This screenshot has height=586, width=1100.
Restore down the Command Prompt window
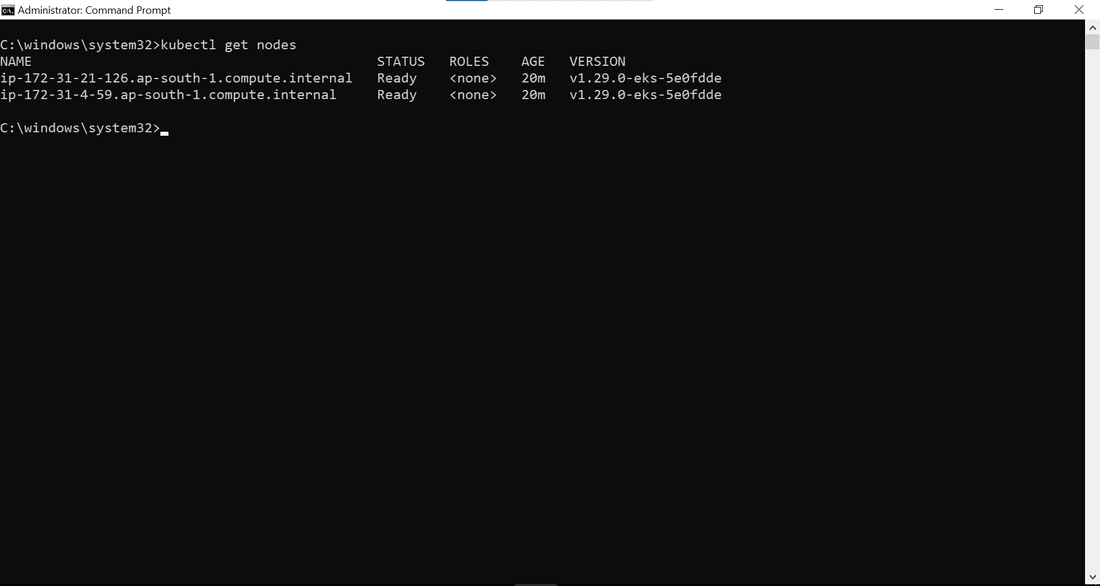pos(1038,10)
